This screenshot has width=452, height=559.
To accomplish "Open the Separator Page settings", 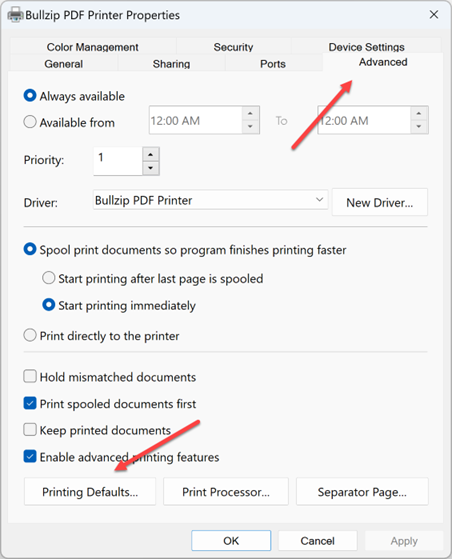I will (x=362, y=492).
